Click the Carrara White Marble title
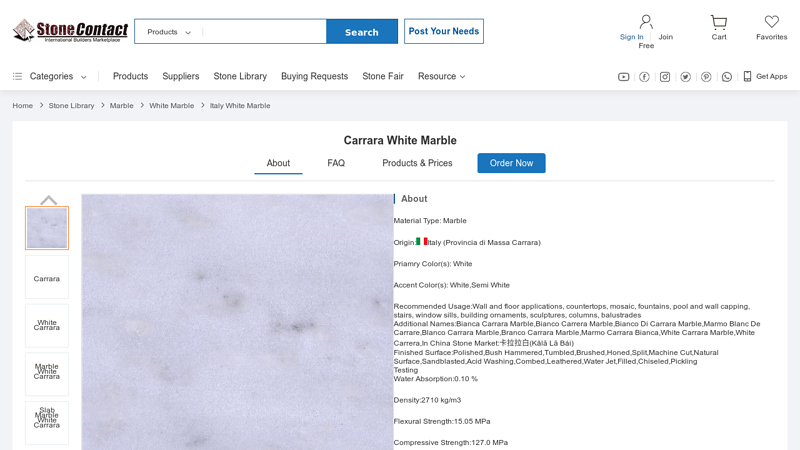 [400, 140]
